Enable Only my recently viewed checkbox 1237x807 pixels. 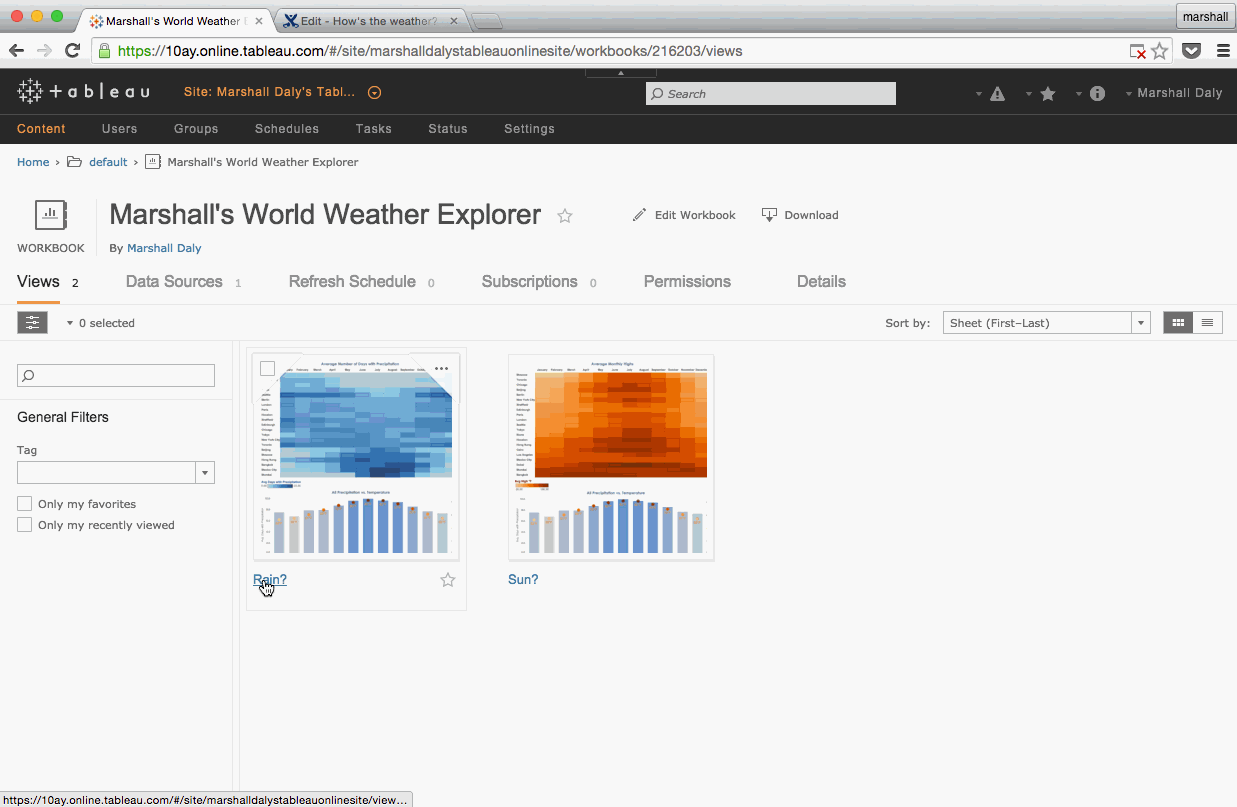[x=25, y=525]
